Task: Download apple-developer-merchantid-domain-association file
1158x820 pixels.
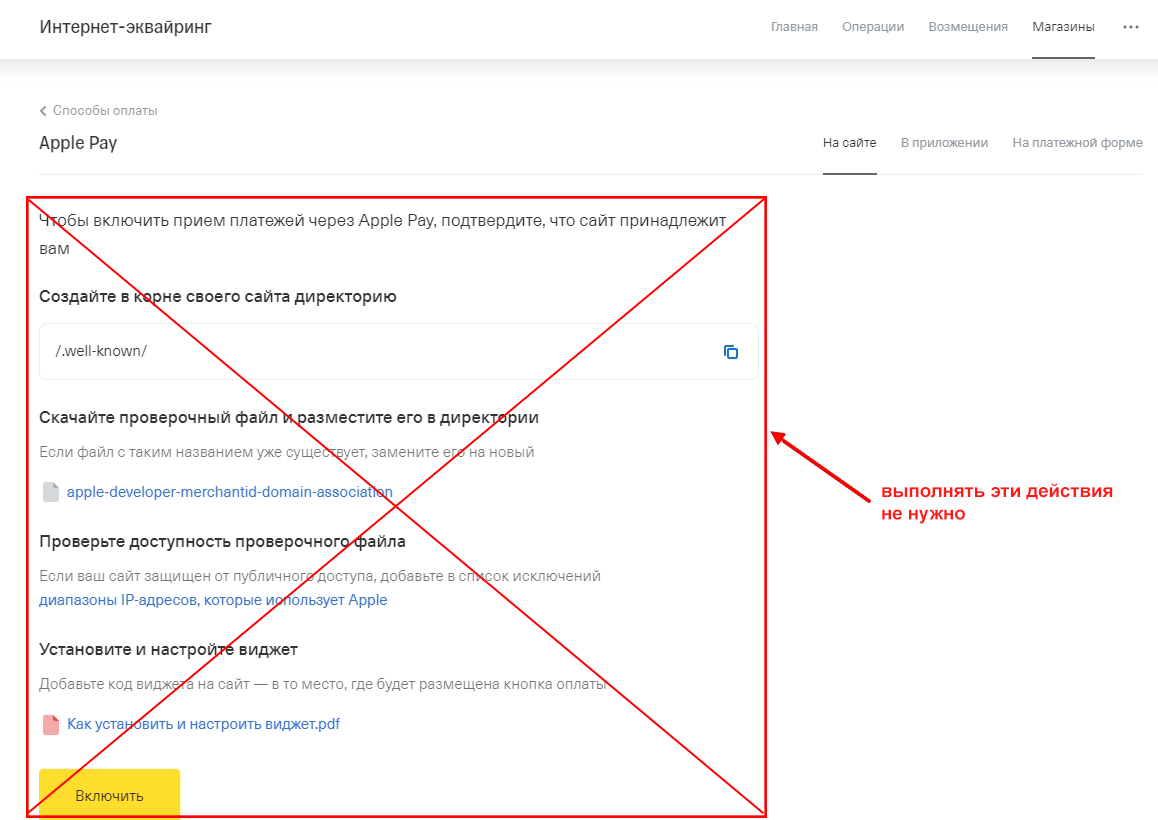Action: click(x=229, y=492)
